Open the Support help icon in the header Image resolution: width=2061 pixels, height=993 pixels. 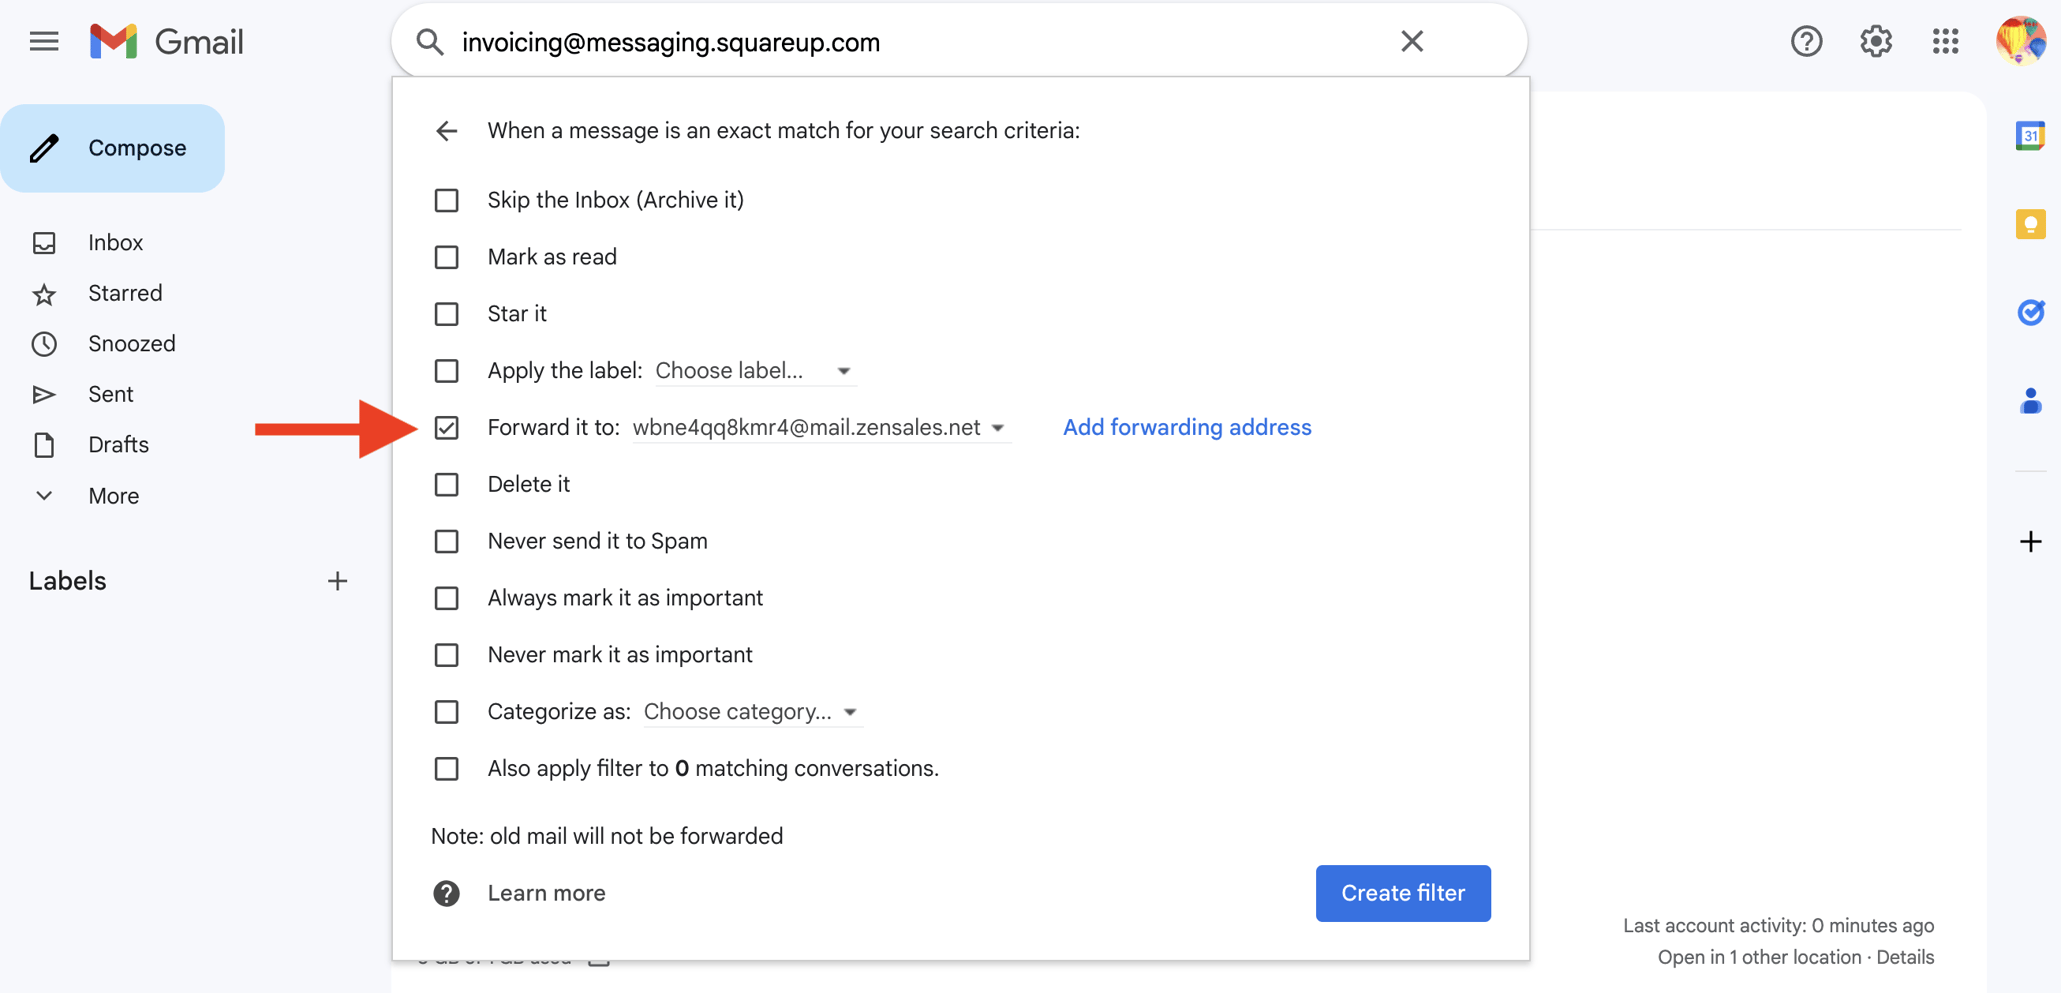tap(1806, 41)
